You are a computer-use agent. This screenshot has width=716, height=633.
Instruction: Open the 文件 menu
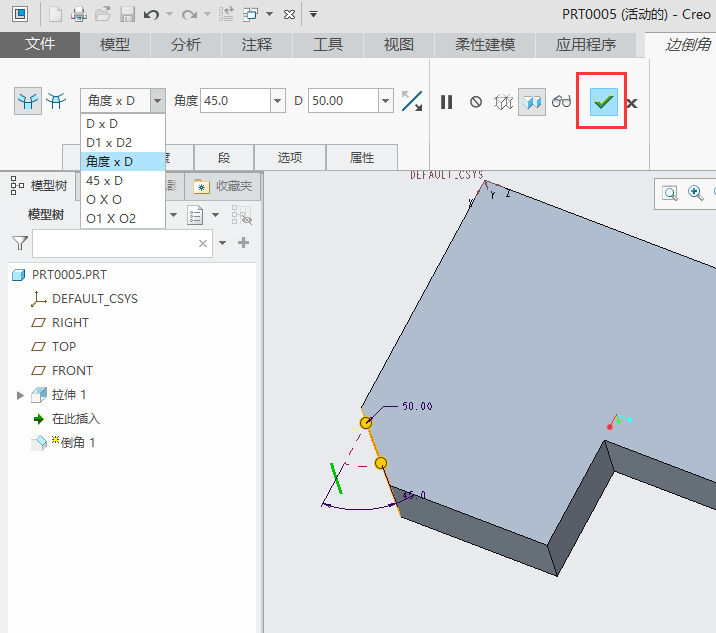[40, 45]
